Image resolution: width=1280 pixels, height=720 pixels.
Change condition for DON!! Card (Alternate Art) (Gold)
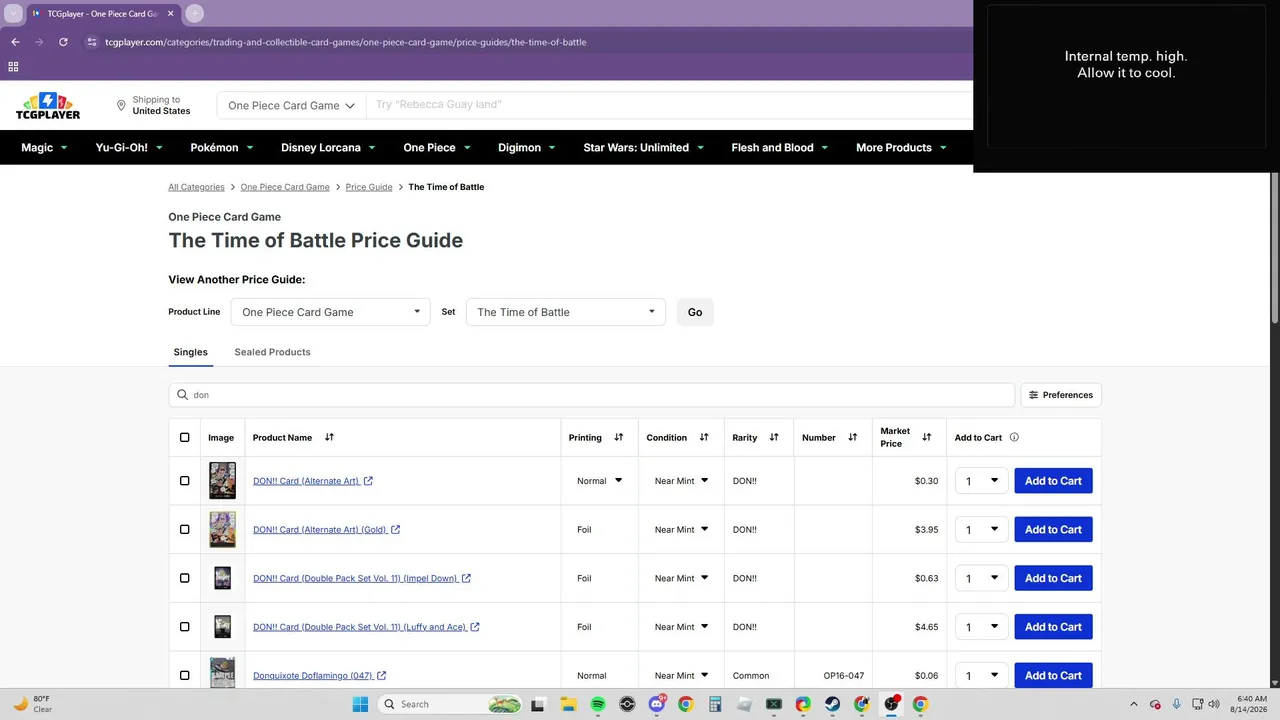pyautogui.click(x=681, y=530)
